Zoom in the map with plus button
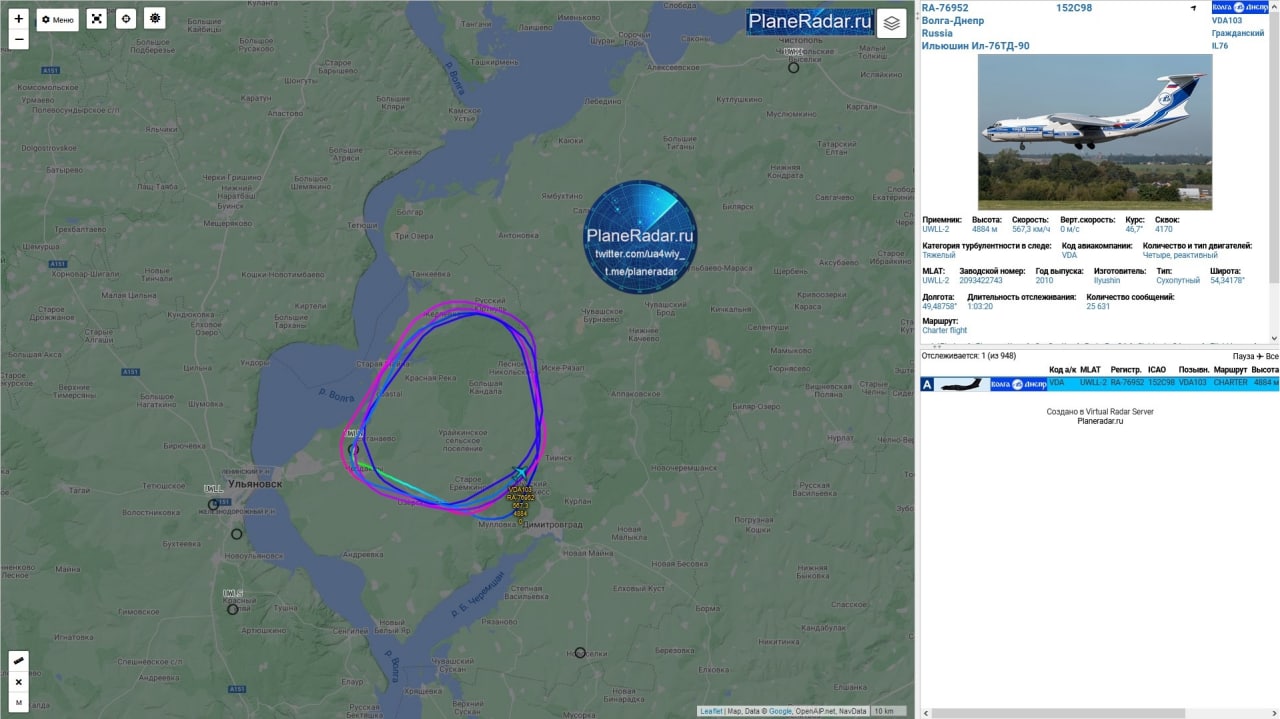 coord(18,19)
